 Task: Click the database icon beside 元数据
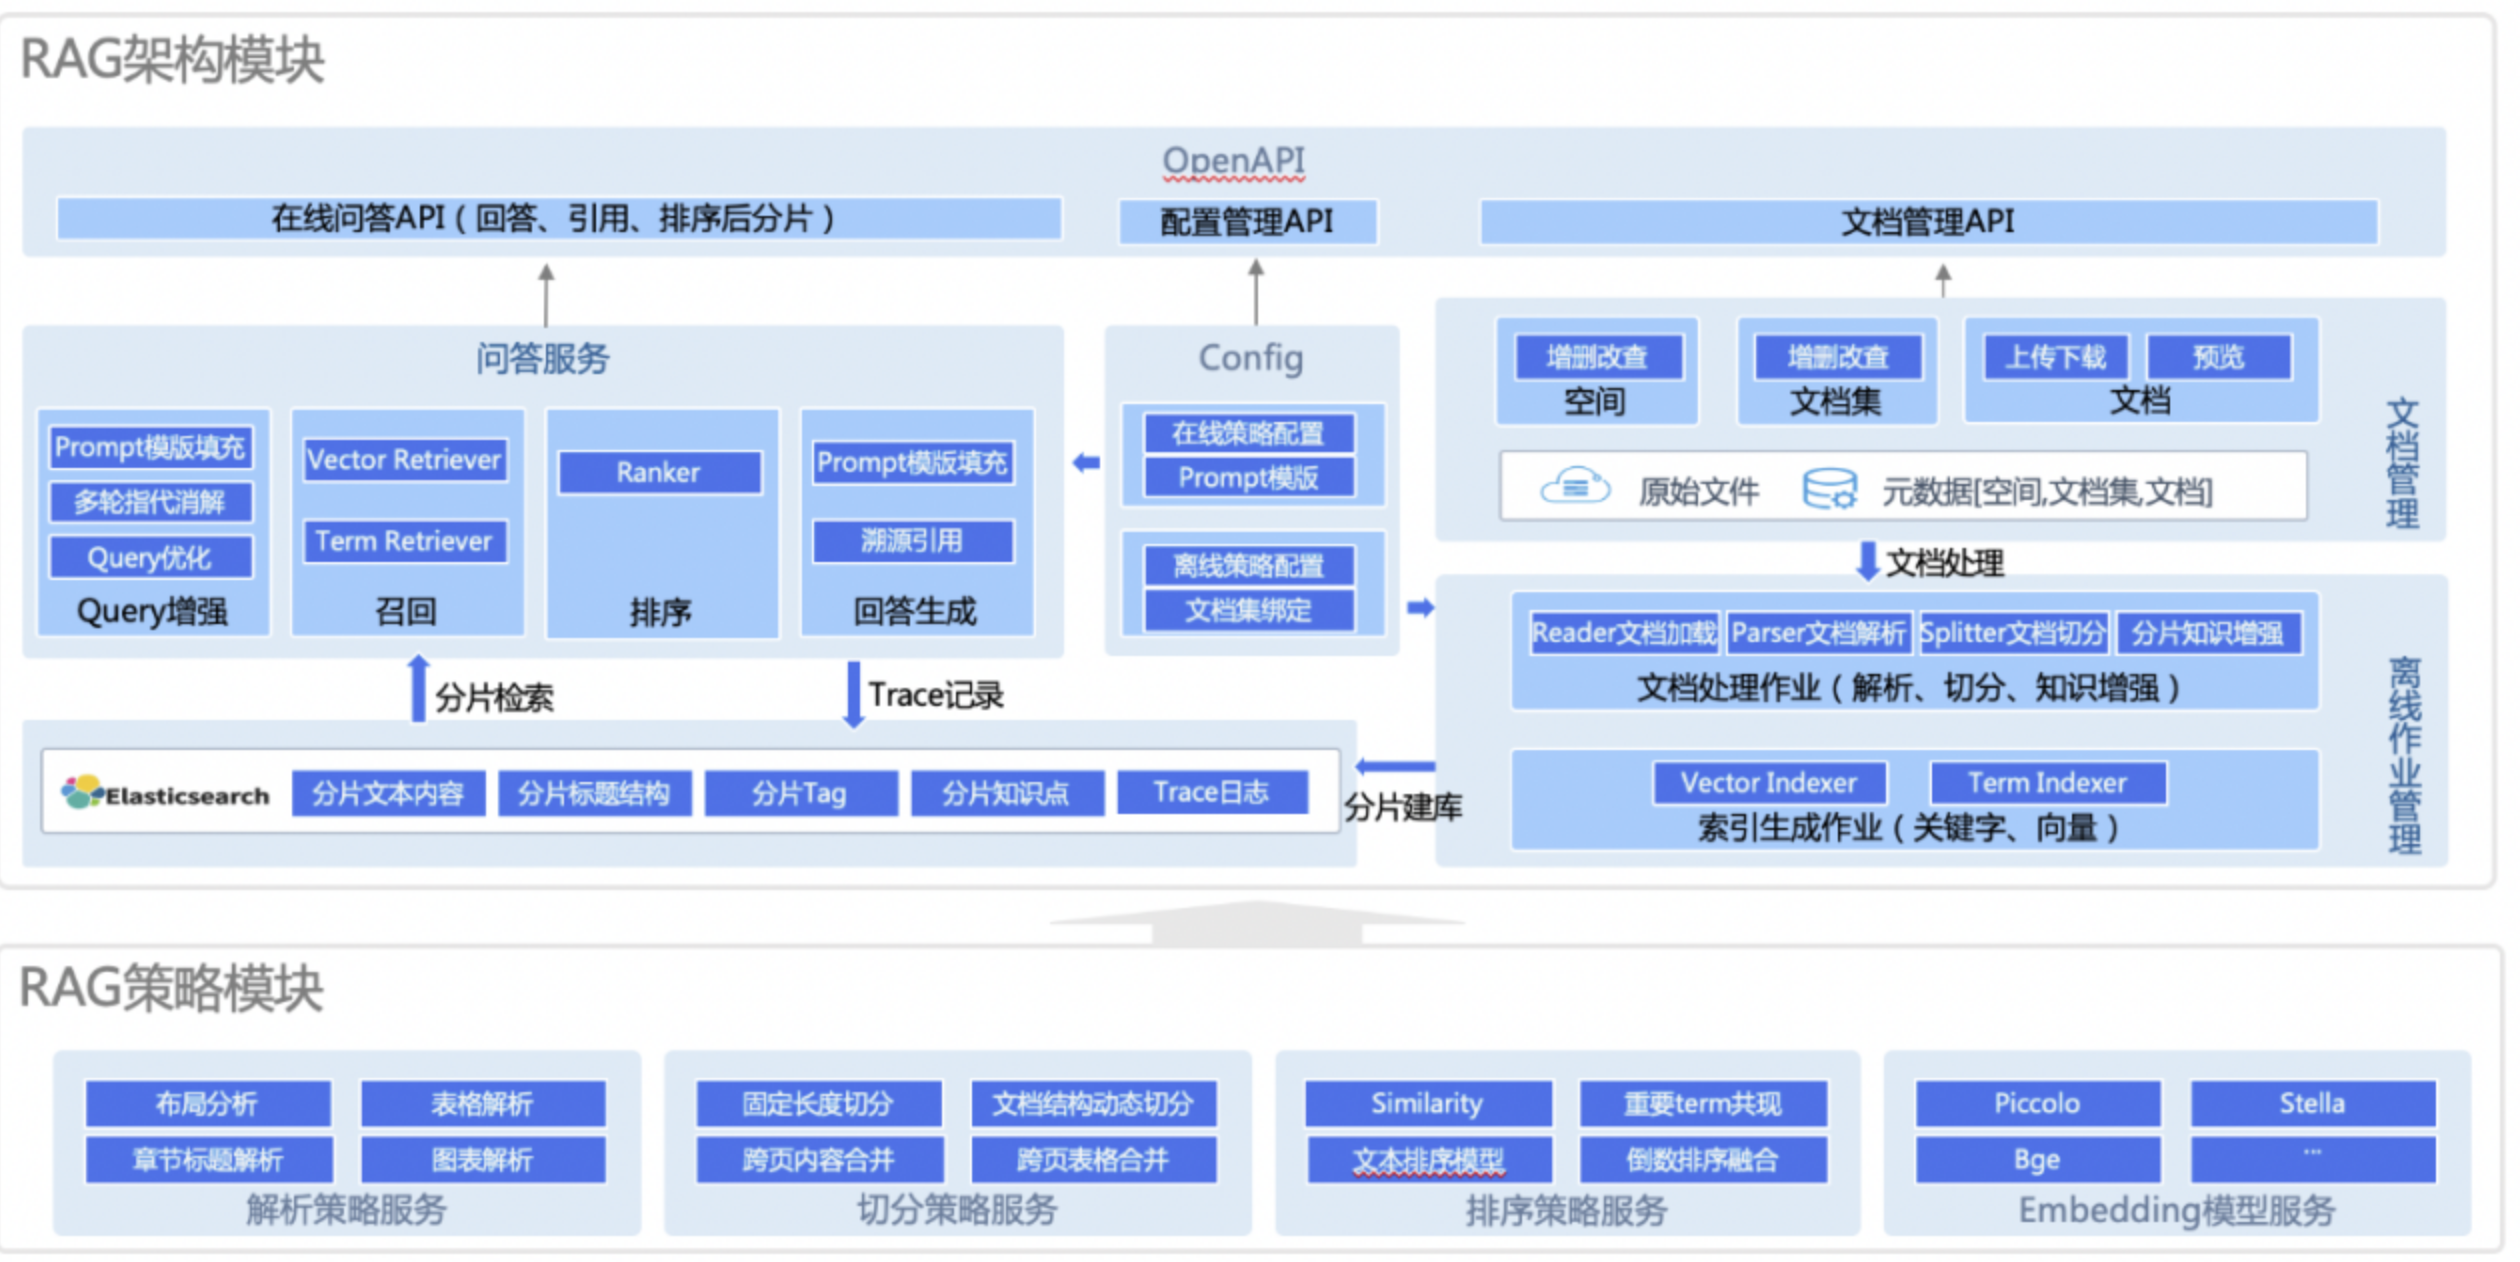(1829, 489)
